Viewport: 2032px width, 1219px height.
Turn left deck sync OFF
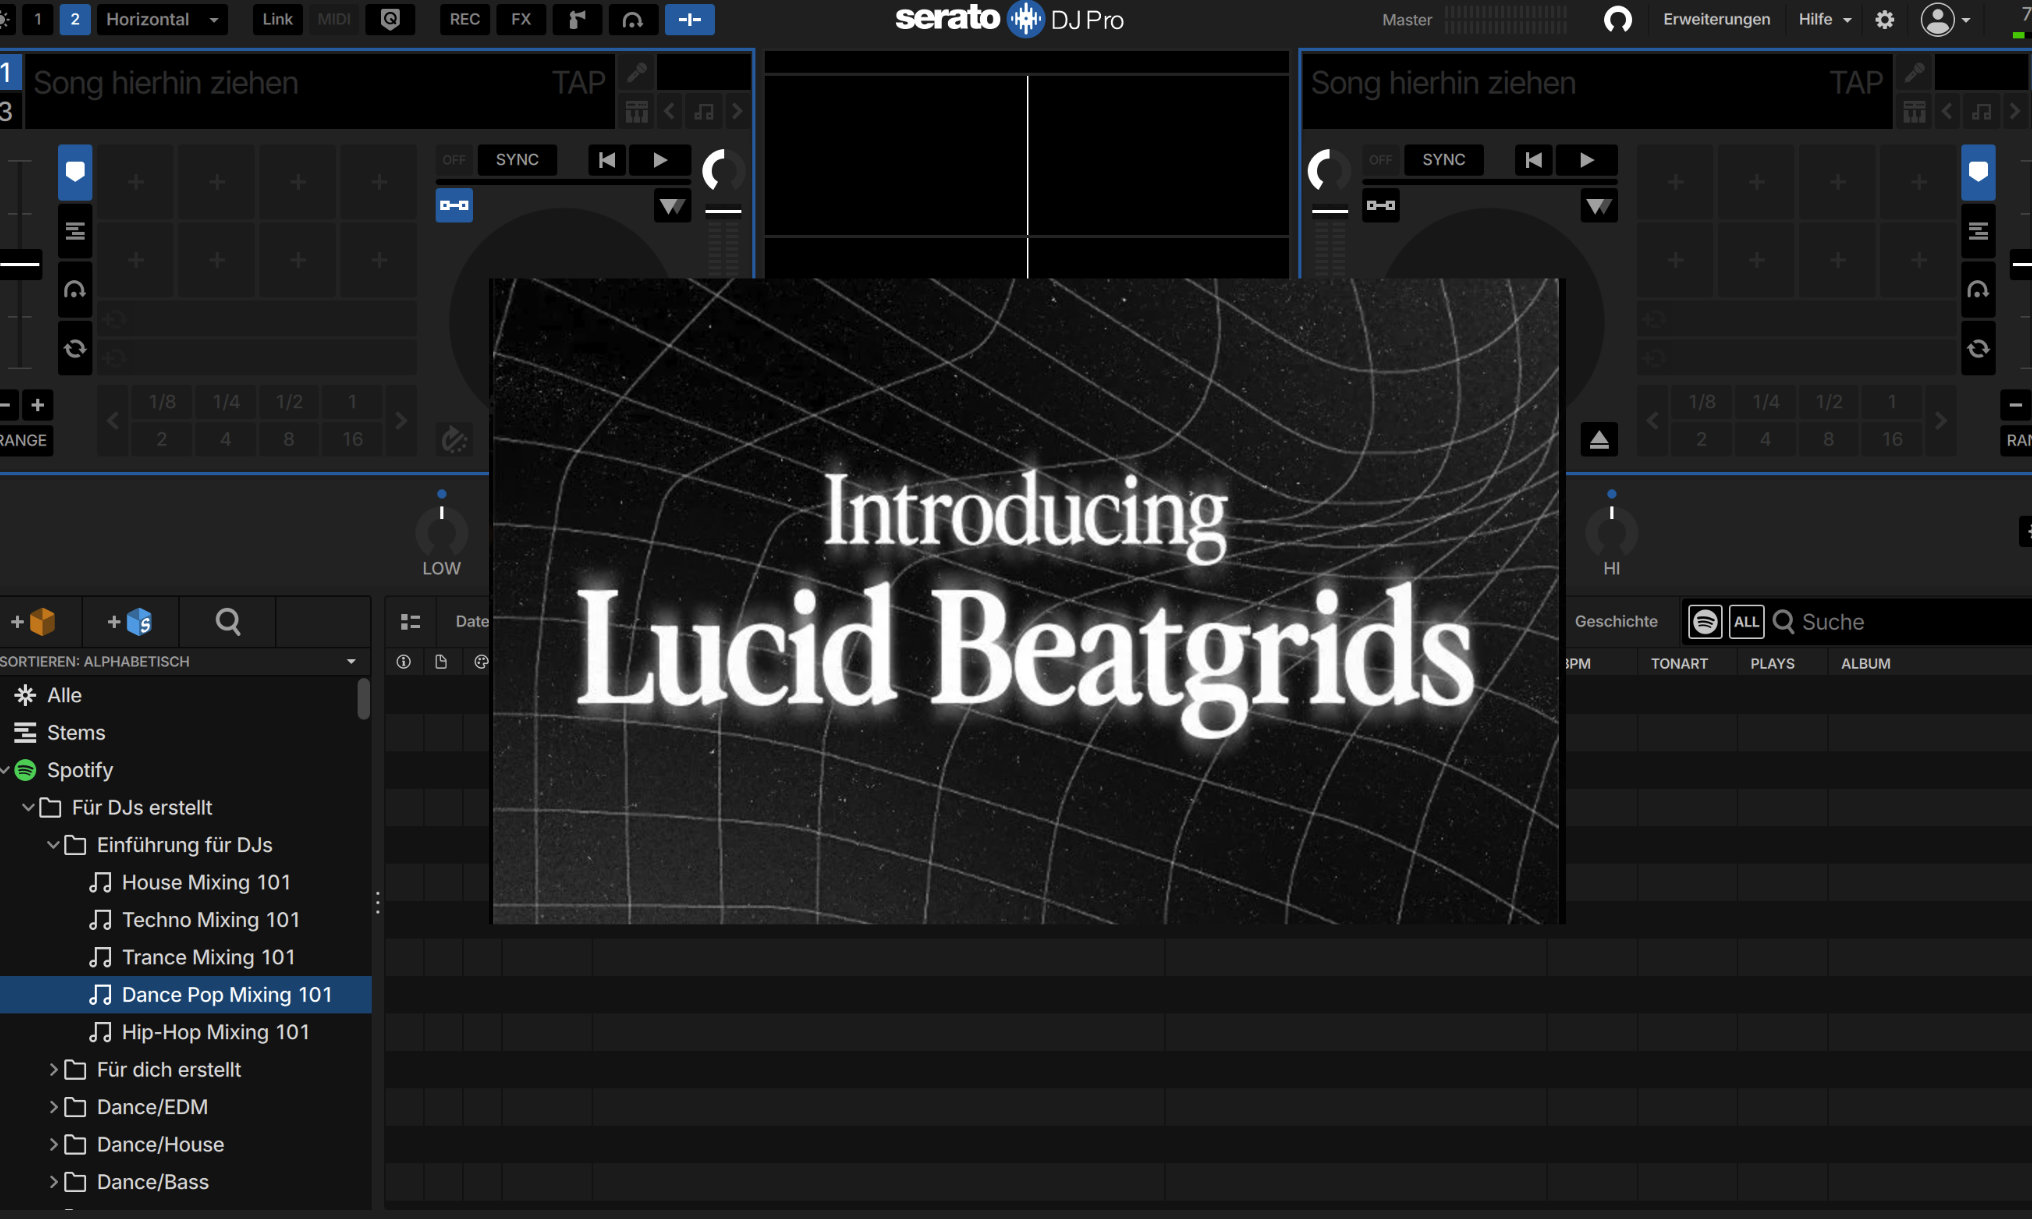(x=455, y=160)
